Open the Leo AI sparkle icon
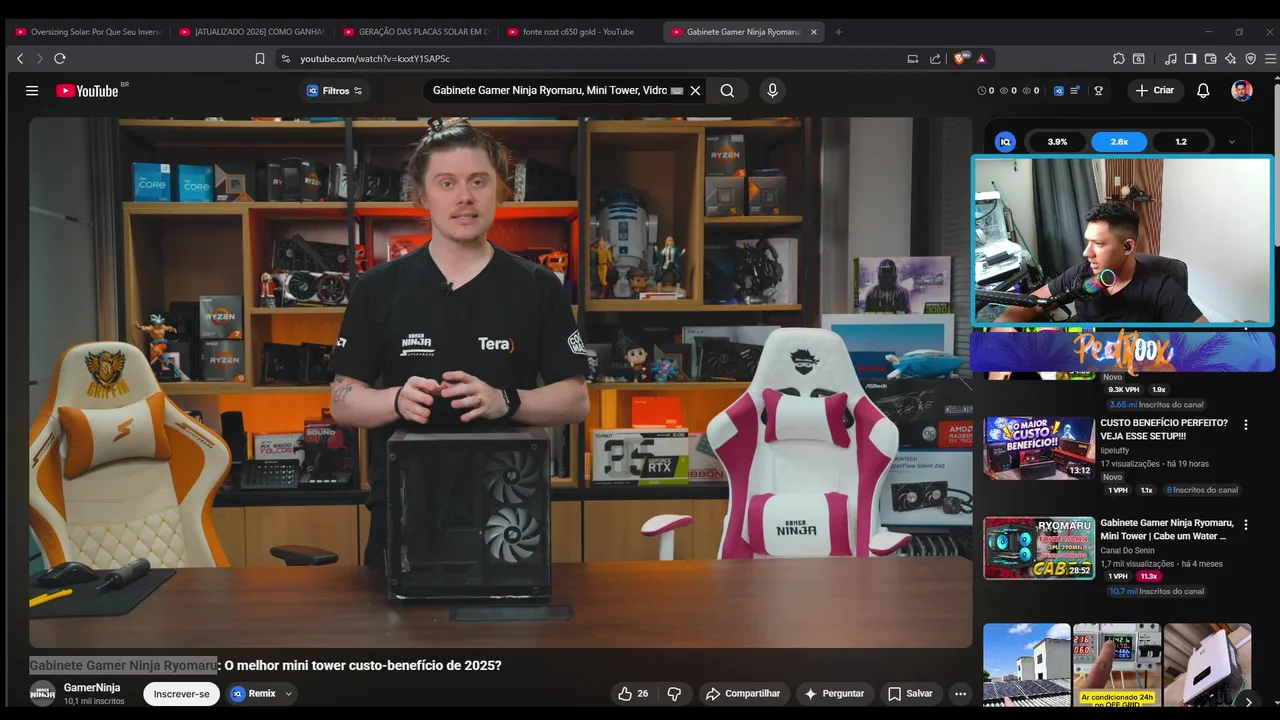1280x720 pixels. point(1230,59)
